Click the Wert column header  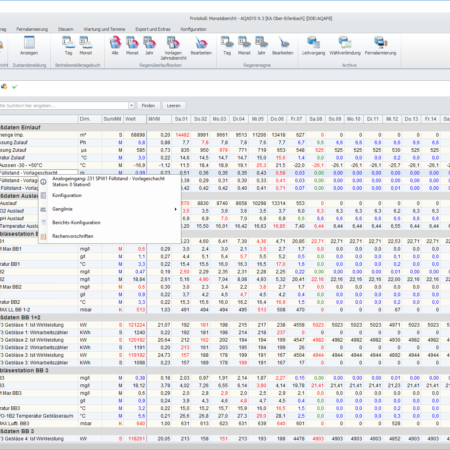135,119
